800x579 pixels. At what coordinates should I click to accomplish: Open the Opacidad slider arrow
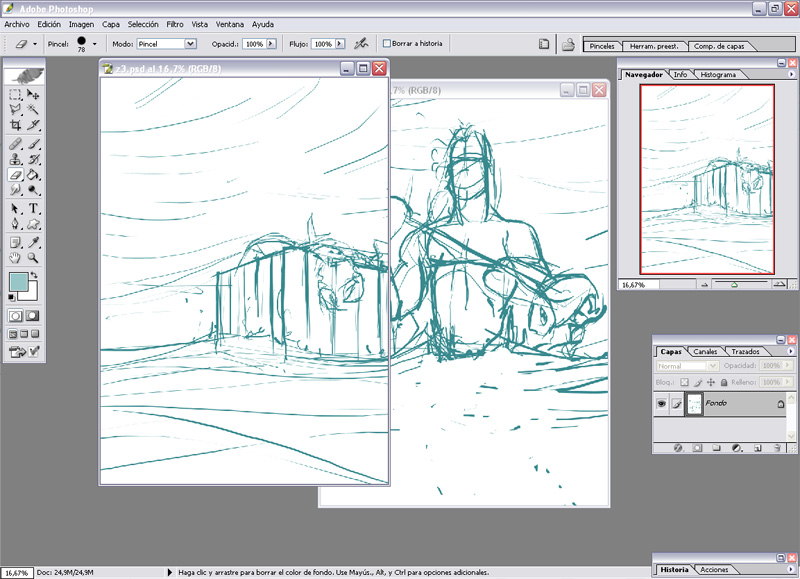click(x=271, y=44)
